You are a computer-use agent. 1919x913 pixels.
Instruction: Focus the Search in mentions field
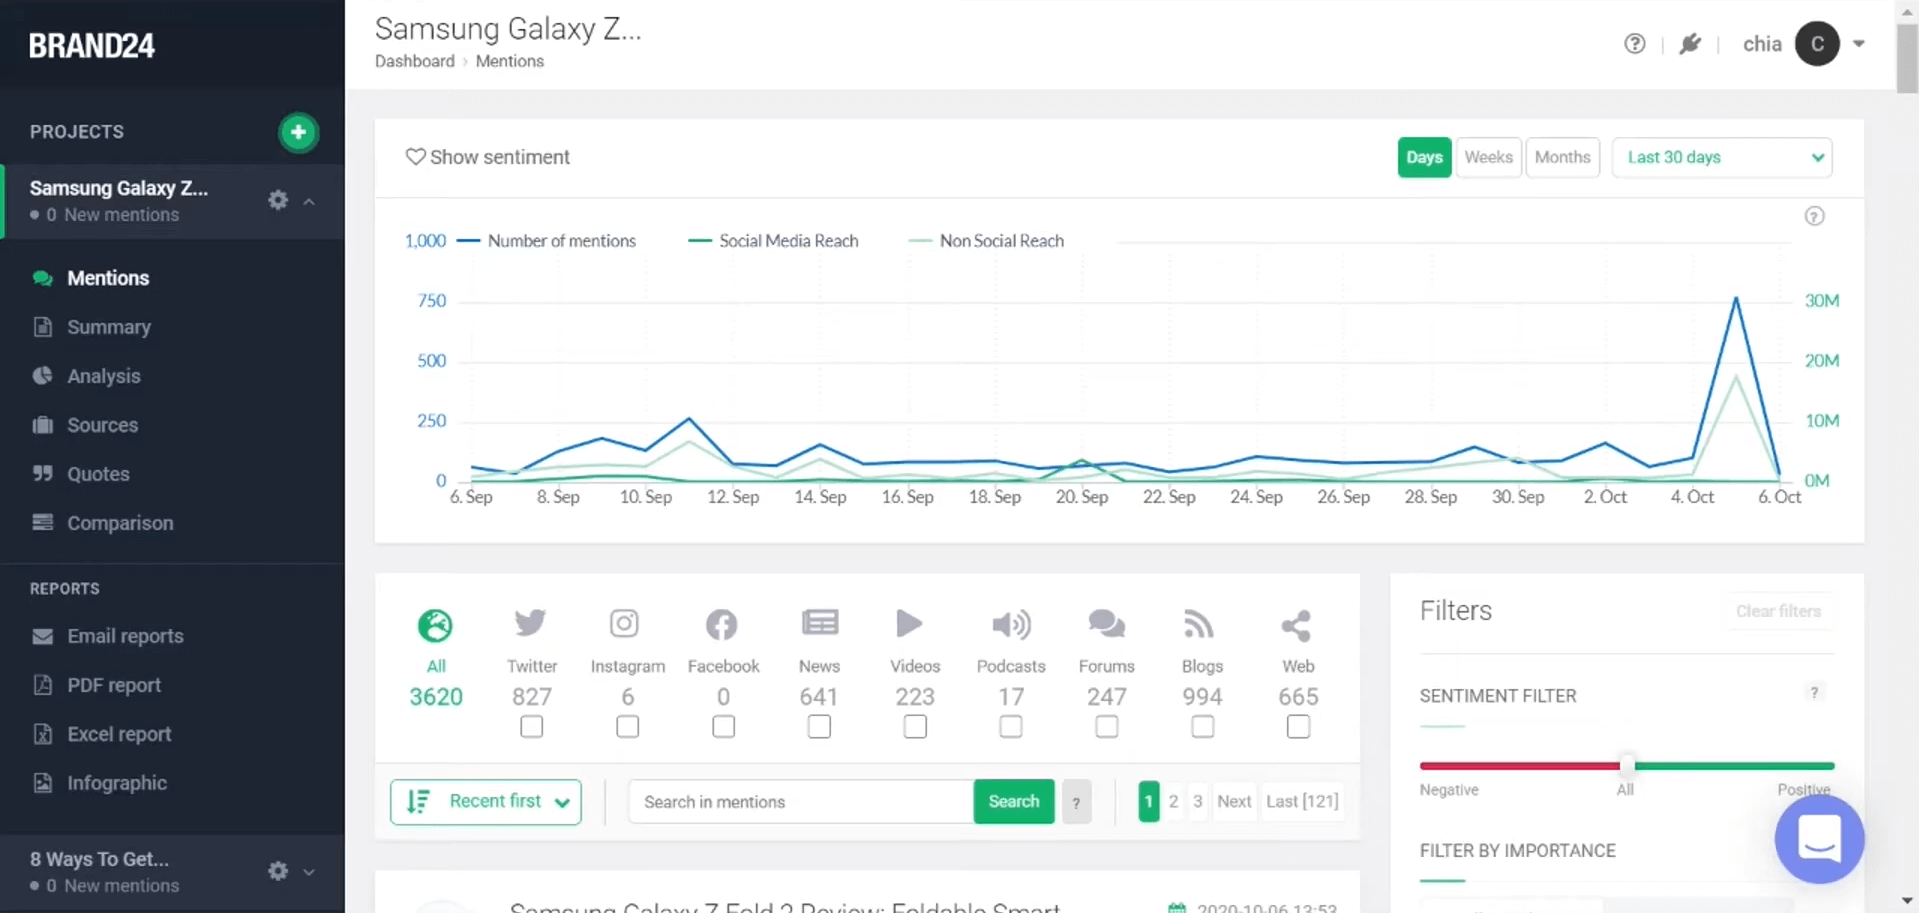[x=800, y=802]
